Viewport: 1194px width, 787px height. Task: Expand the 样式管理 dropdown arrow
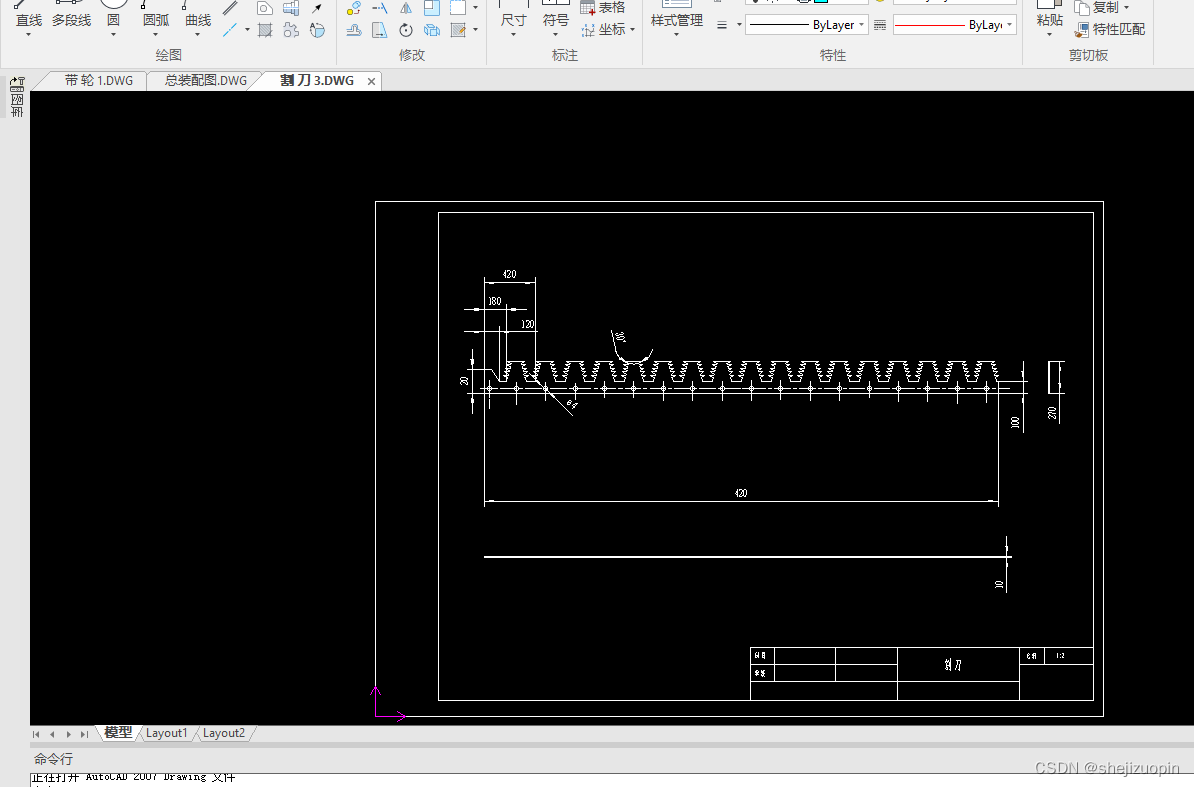[x=676, y=34]
